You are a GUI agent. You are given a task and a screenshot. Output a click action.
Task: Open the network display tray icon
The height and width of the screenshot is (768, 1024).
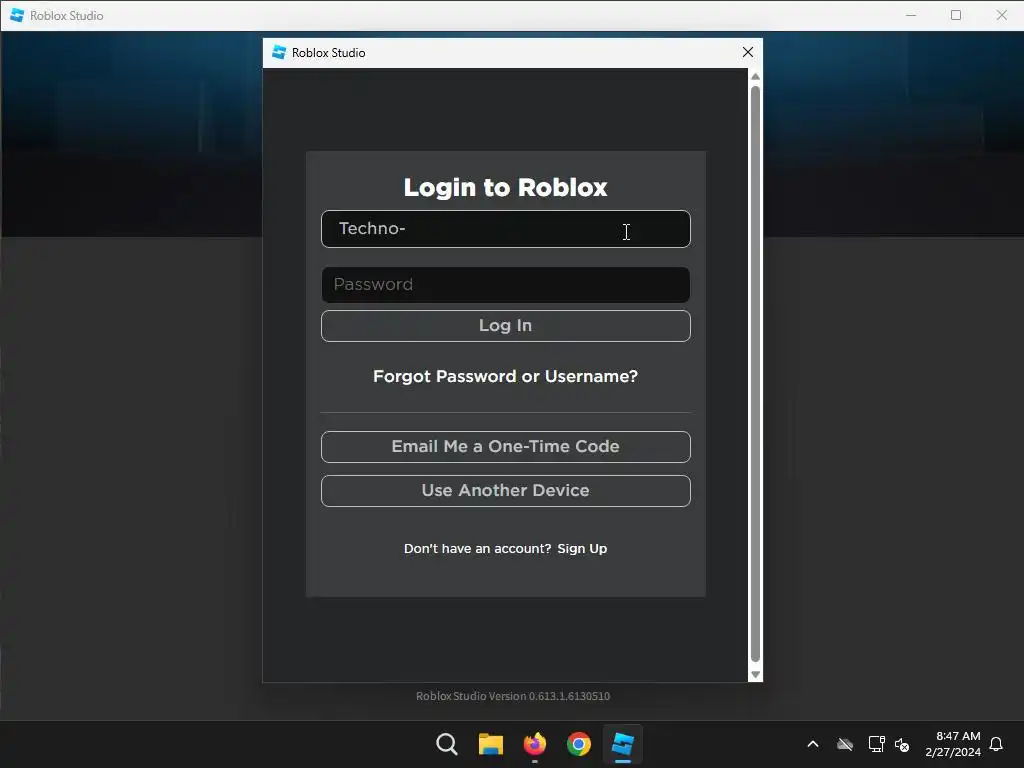pyautogui.click(x=876, y=744)
